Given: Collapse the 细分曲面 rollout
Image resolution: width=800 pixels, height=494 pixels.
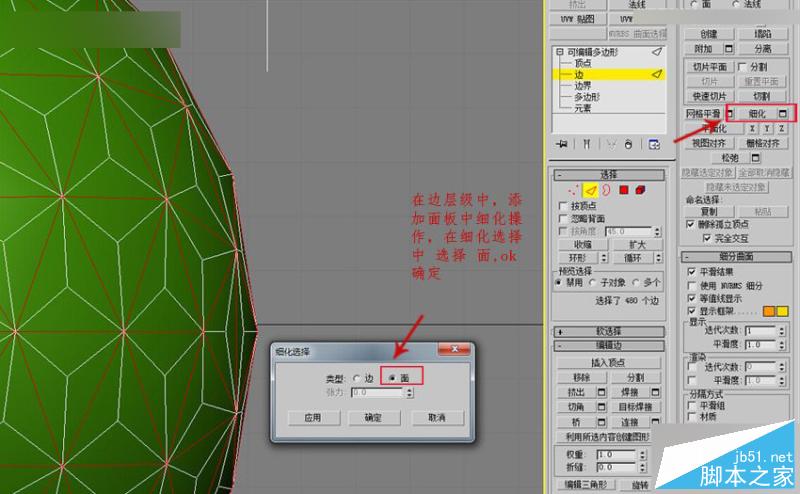Looking at the screenshot, I should click(736, 257).
